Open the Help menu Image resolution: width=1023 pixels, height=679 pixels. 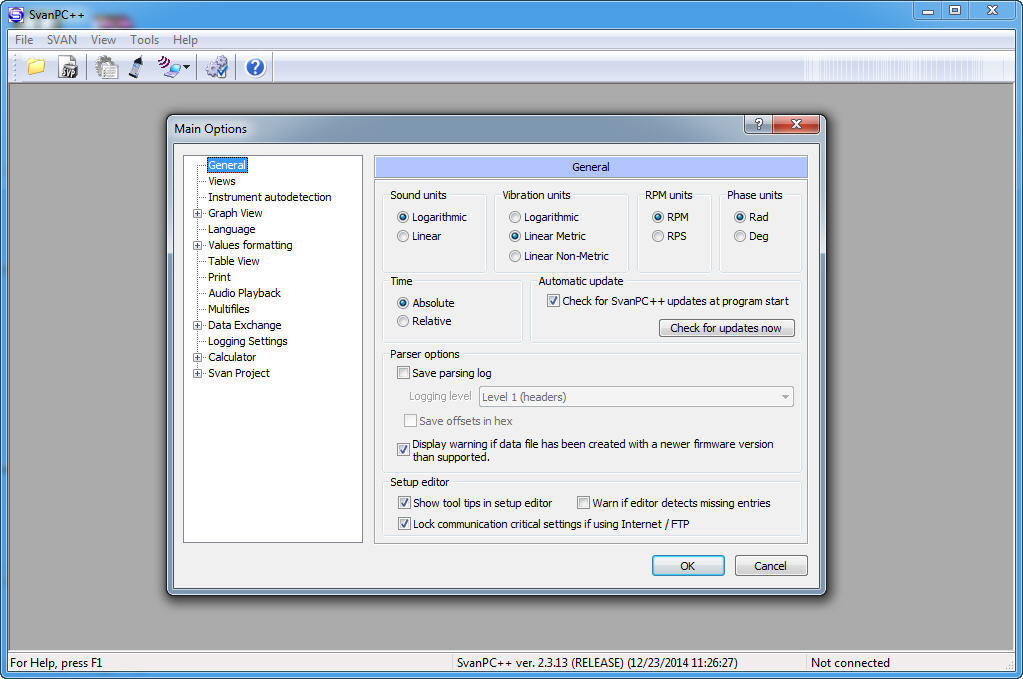[185, 40]
